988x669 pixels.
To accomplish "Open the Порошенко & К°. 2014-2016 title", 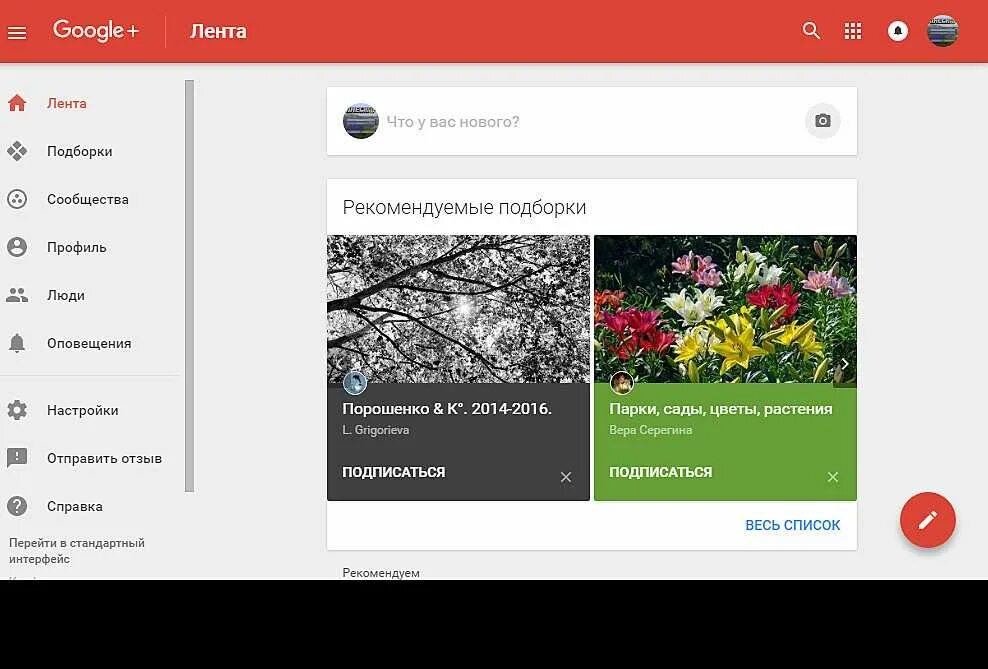I will [x=447, y=409].
